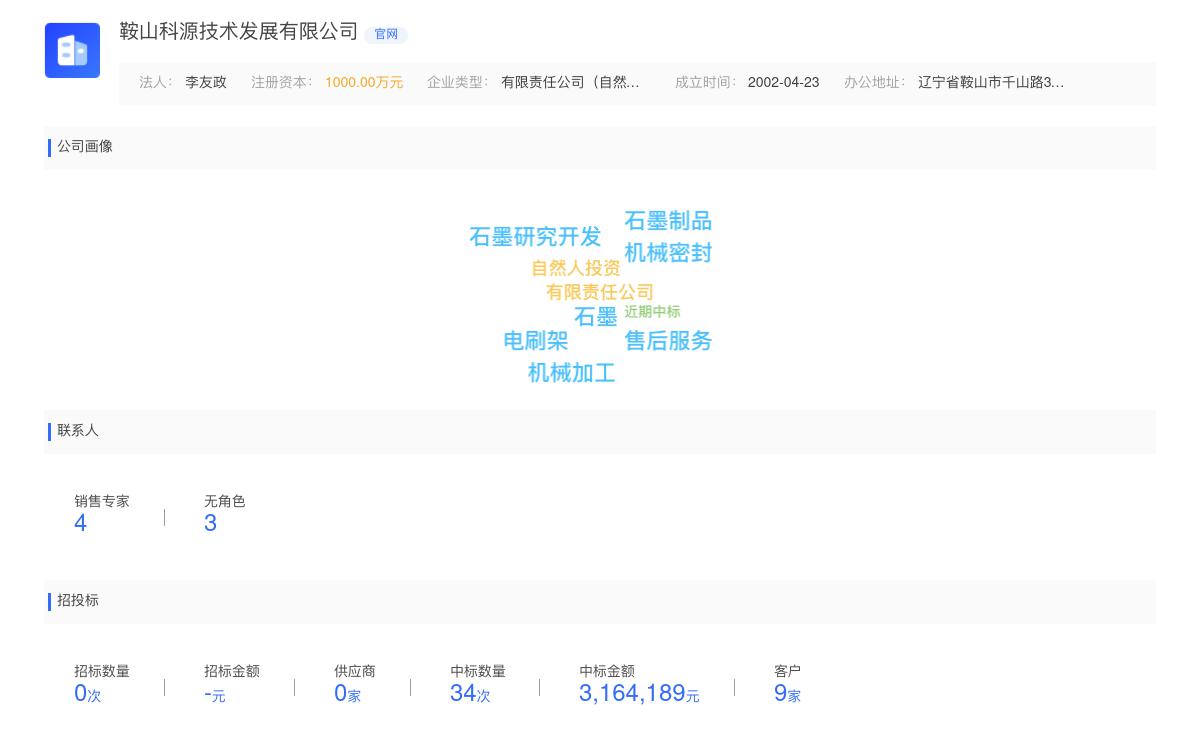Click the 无角色 label
This screenshot has height=752, width=1200.
pyautogui.click(x=225, y=502)
